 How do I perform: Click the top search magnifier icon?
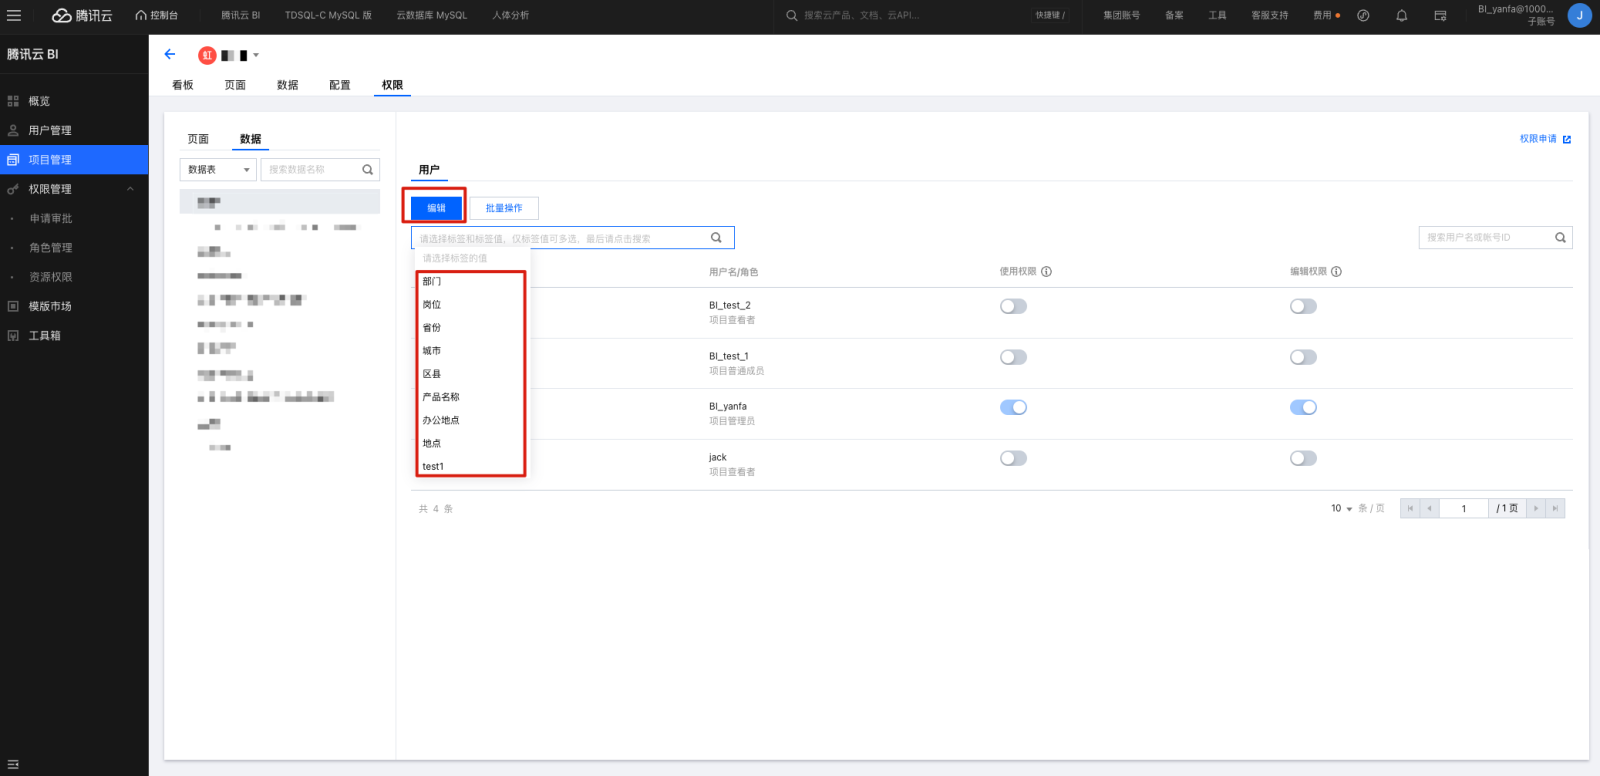[x=792, y=15]
